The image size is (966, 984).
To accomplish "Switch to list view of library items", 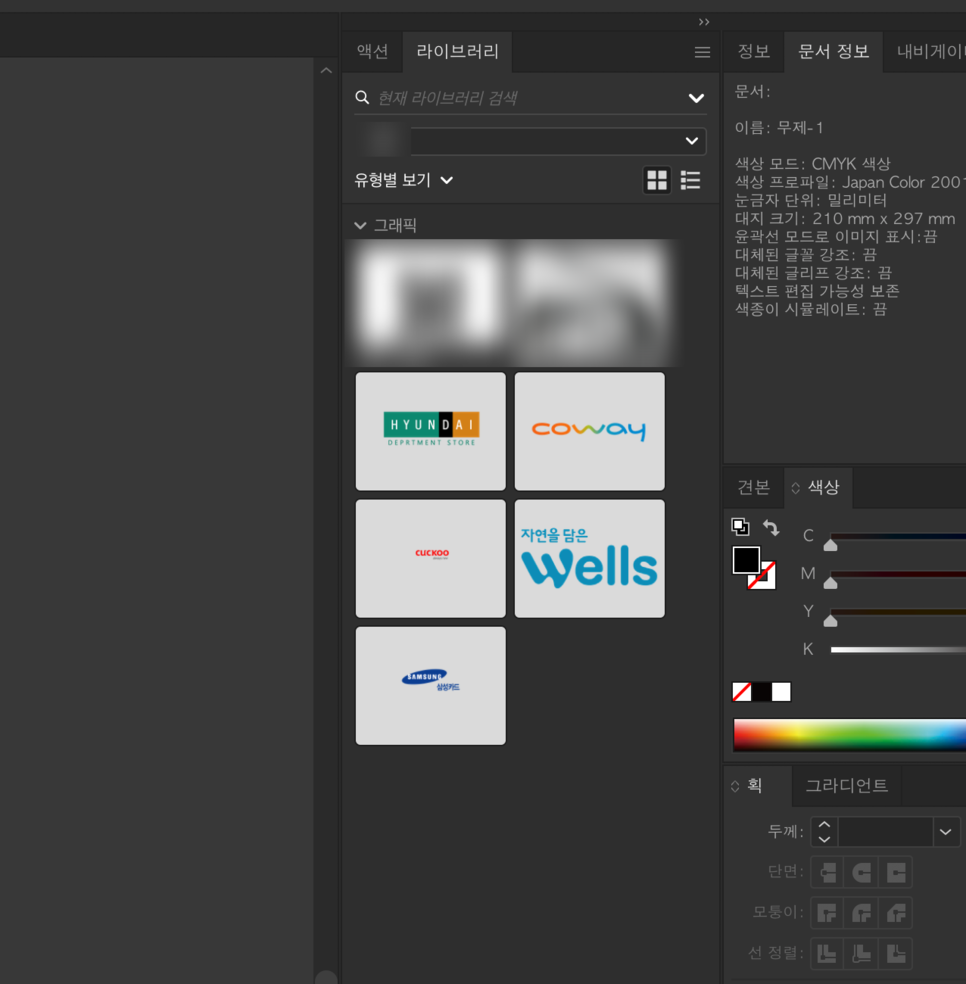I will coord(690,180).
